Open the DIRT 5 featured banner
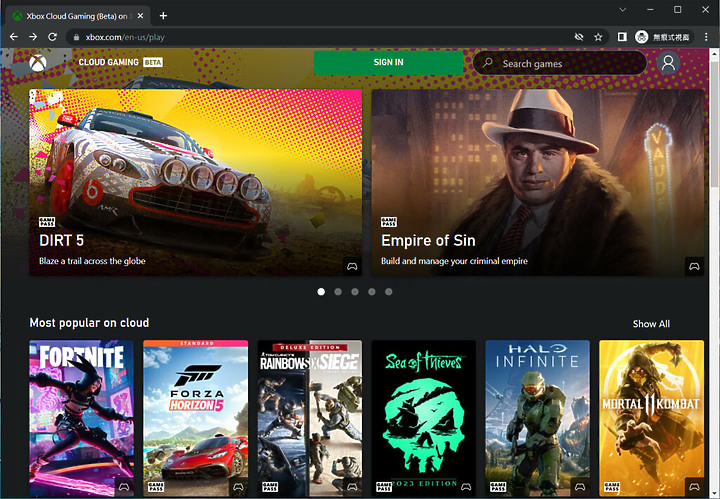Screen dimensions: 720x499 196,183
